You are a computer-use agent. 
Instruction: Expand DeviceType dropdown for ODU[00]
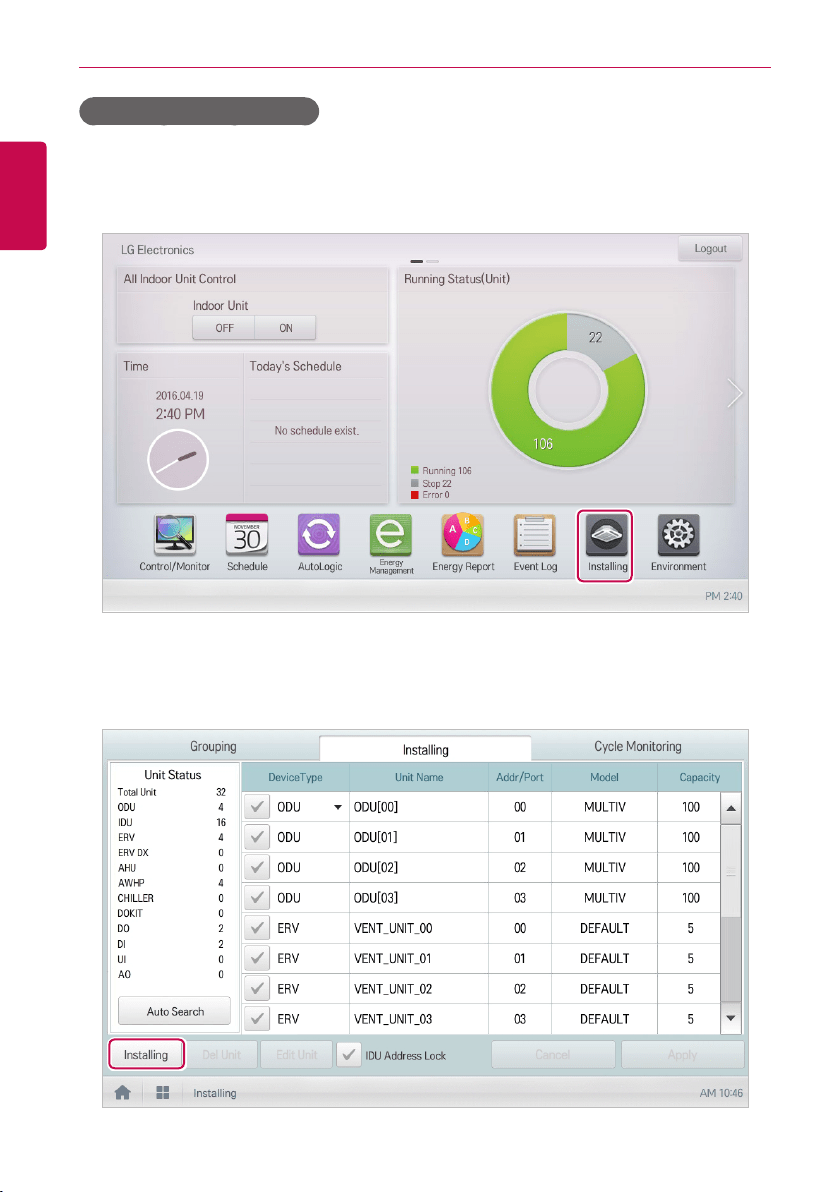pos(338,807)
